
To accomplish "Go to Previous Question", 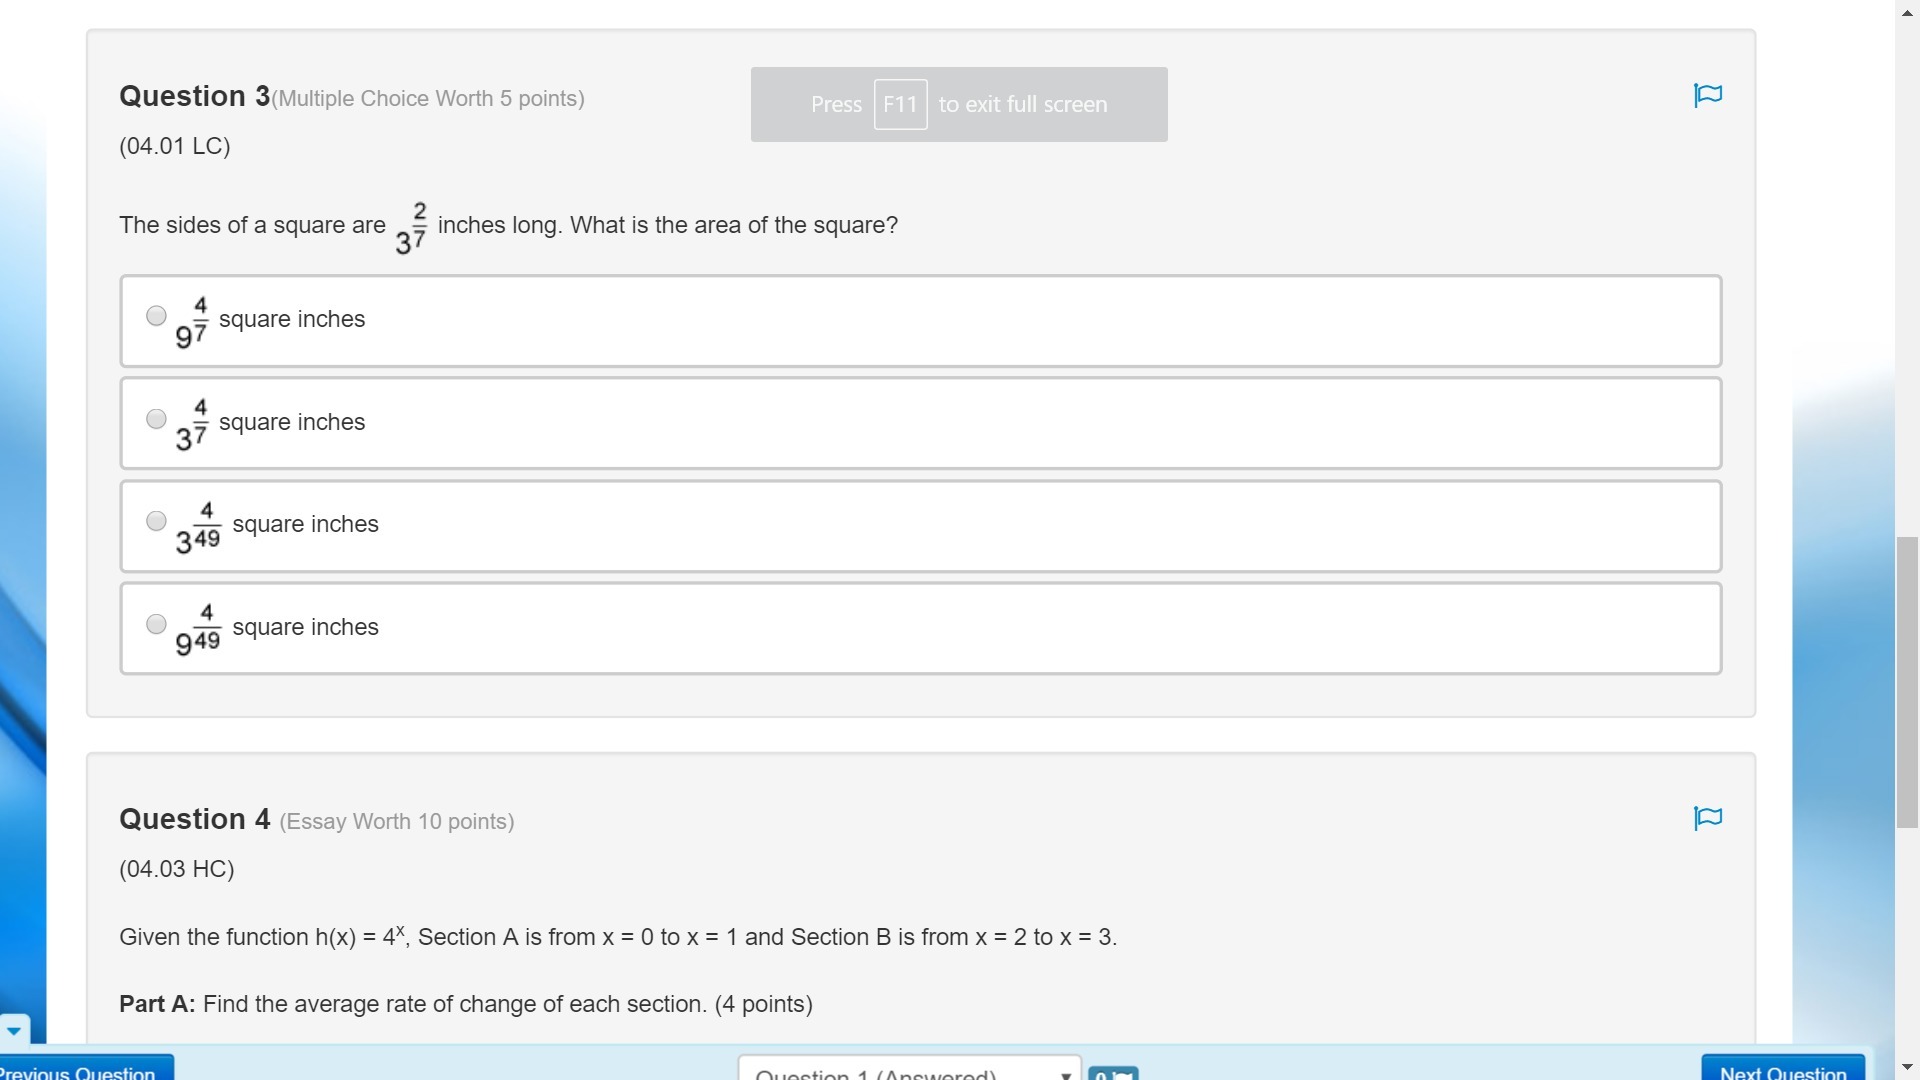I will point(85,1068).
